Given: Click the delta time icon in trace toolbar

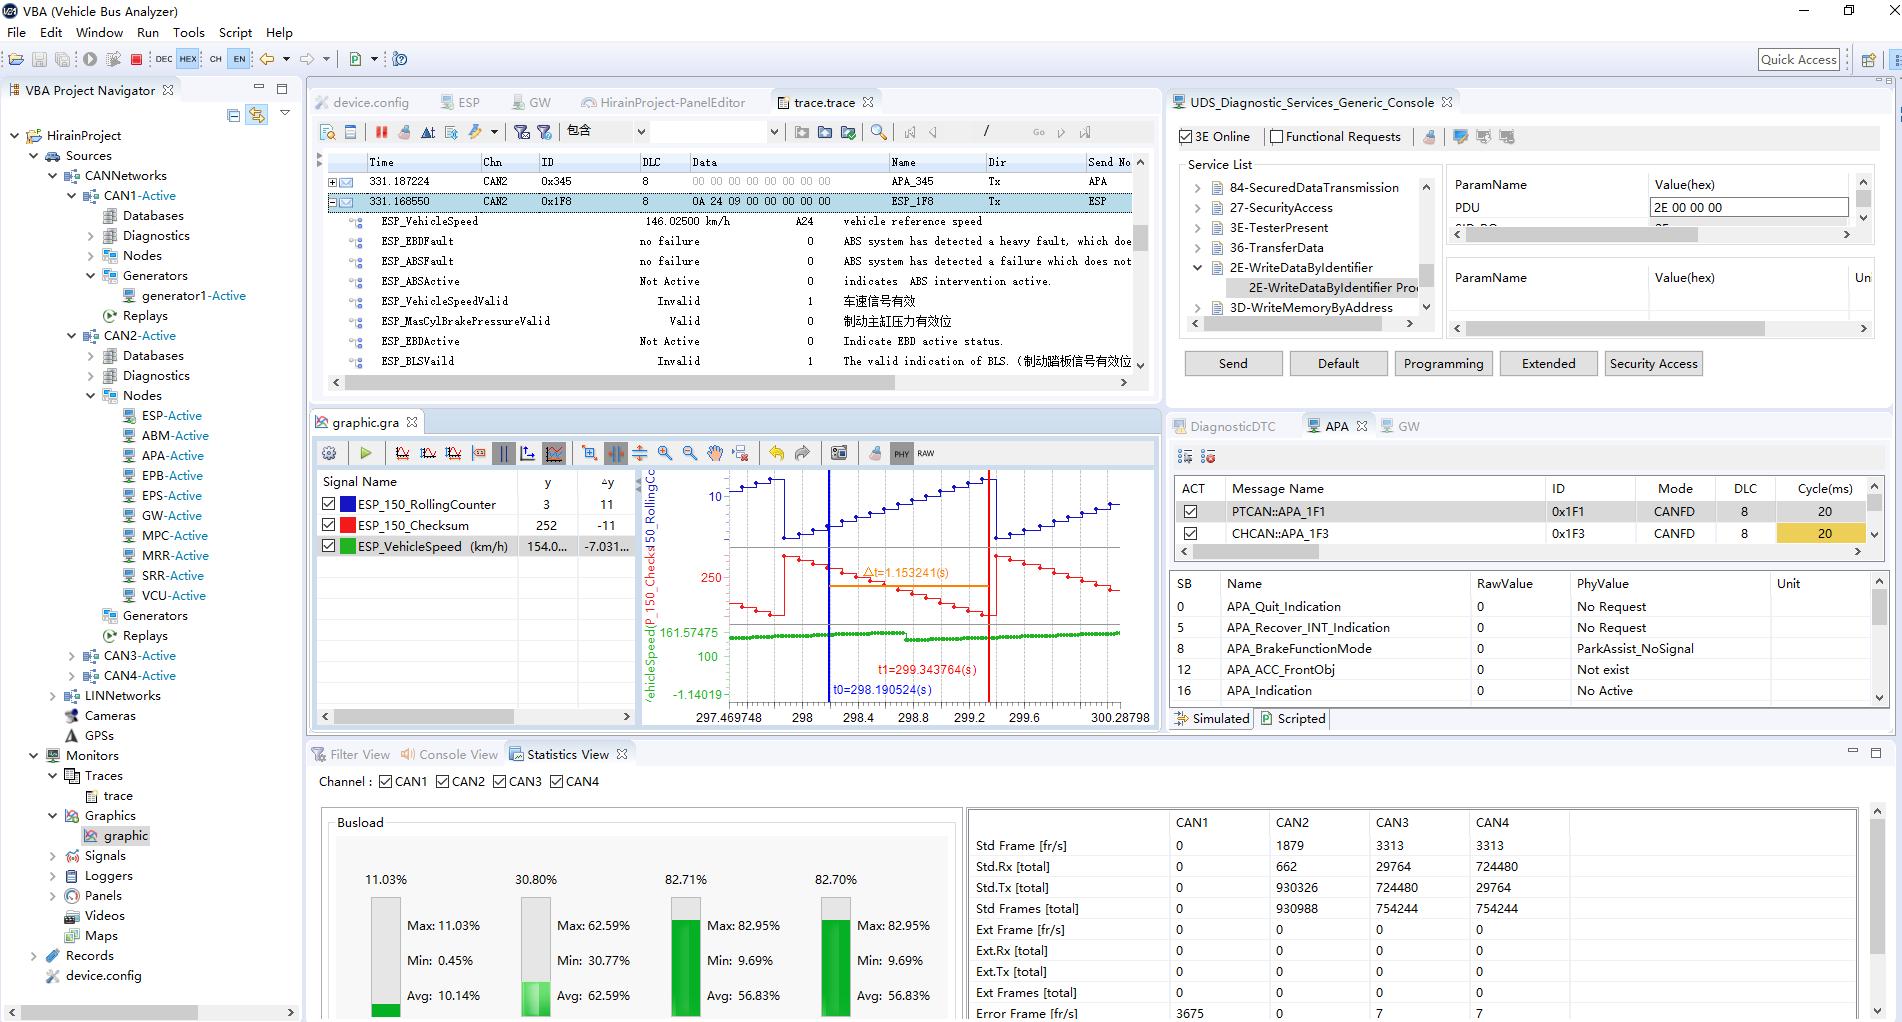Looking at the screenshot, I should pos(428,132).
